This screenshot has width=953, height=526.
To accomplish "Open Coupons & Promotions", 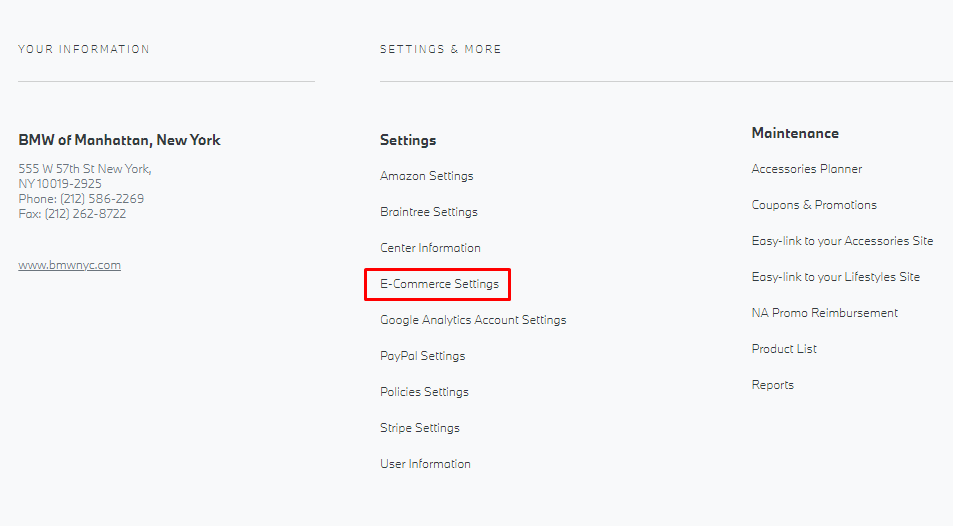I will (814, 205).
